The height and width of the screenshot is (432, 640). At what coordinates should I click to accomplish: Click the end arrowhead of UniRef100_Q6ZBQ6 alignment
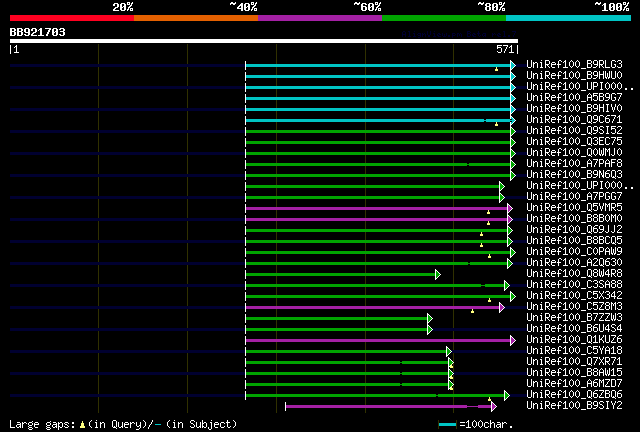(x=507, y=396)
